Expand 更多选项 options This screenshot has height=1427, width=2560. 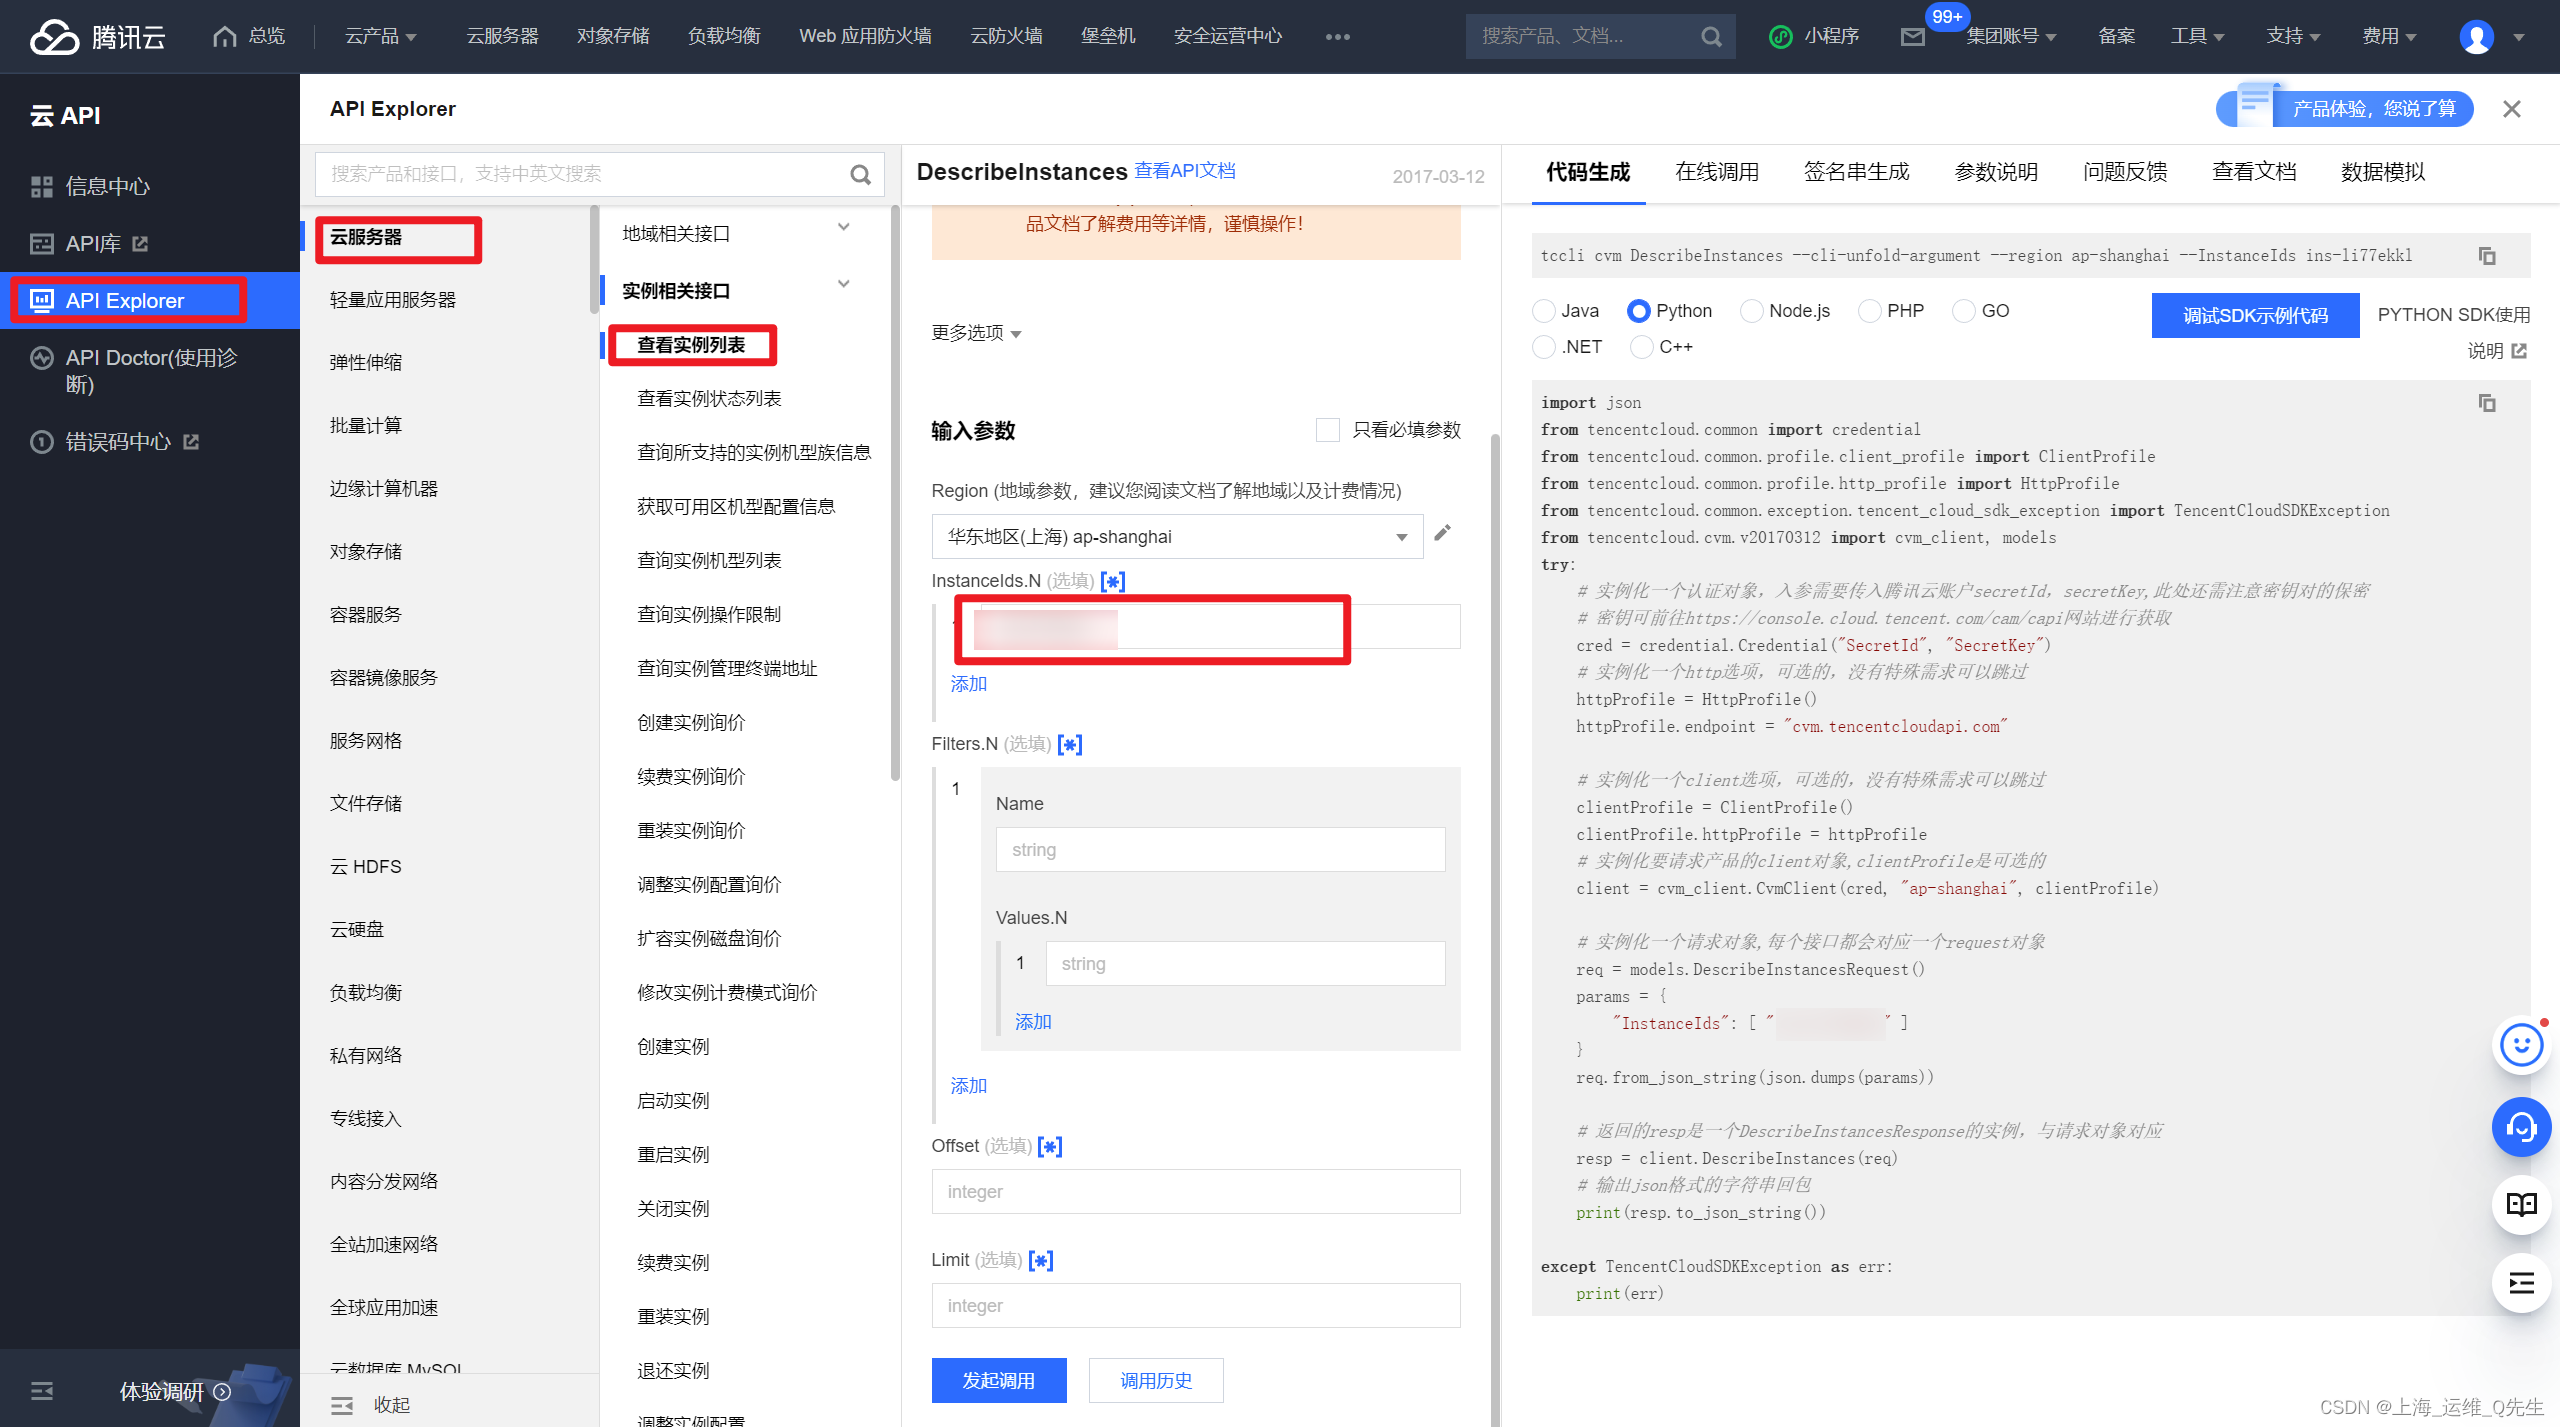(976, 333)
